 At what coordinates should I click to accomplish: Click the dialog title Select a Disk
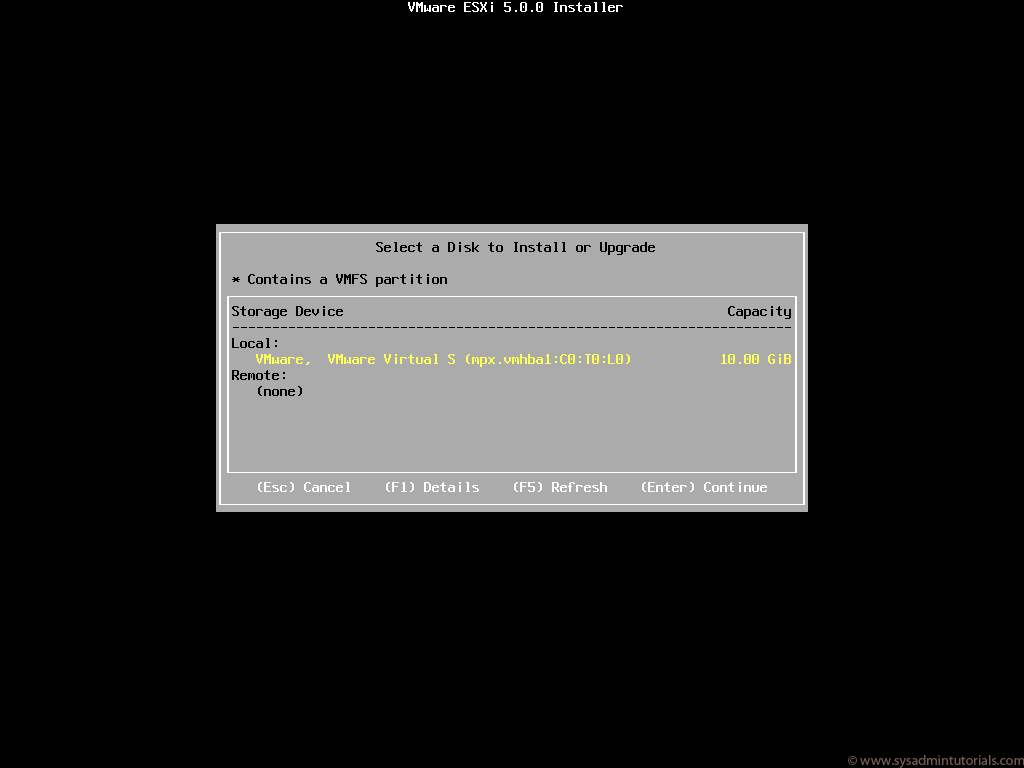pyautogui.click(x=515, y=247)
